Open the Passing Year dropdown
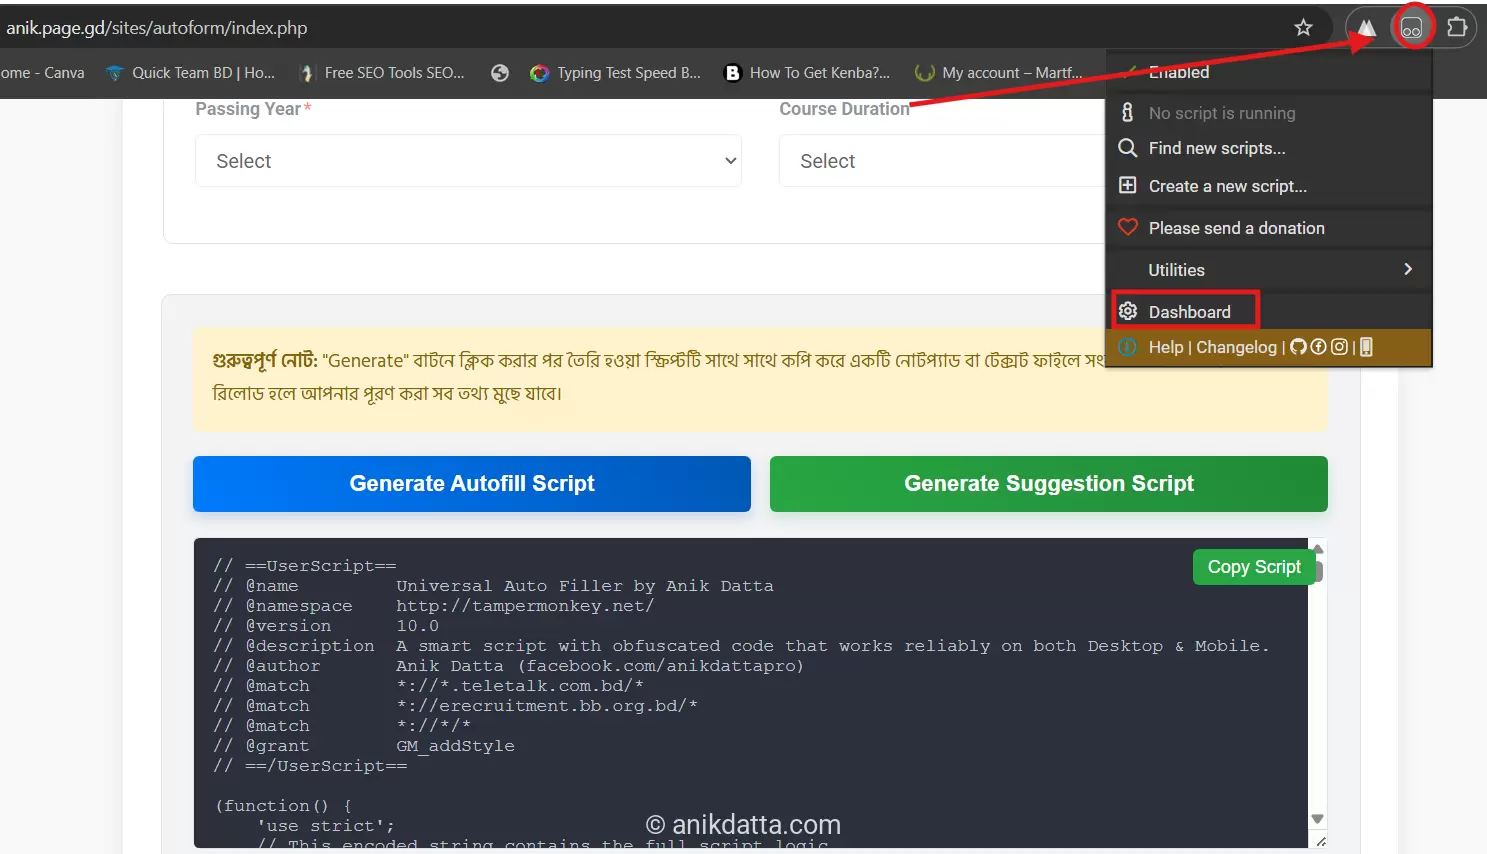 [468, 161]
